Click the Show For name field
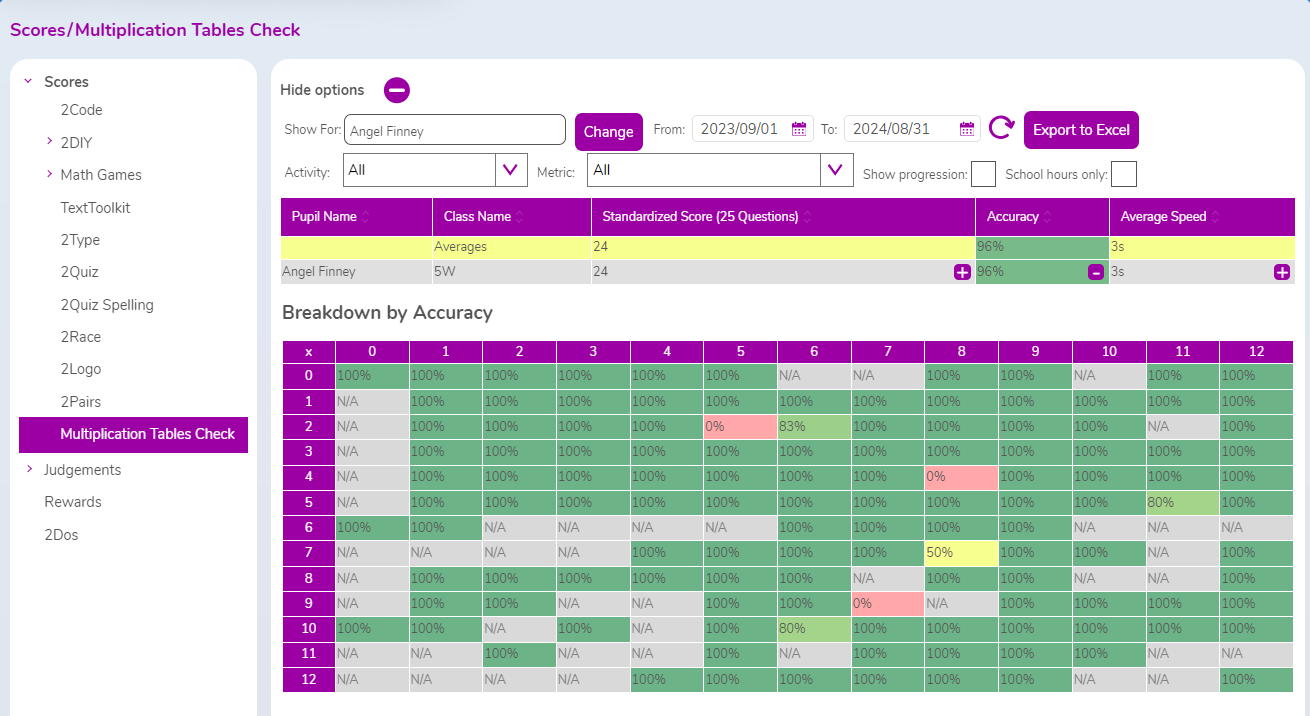The width and height of the screenshot is (1310, 716). (455, 130)
